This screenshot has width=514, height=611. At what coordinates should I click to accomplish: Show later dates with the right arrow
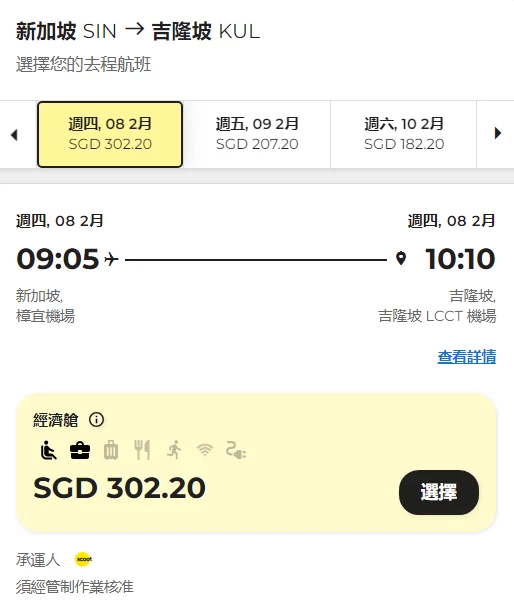[x=498, y=133]
